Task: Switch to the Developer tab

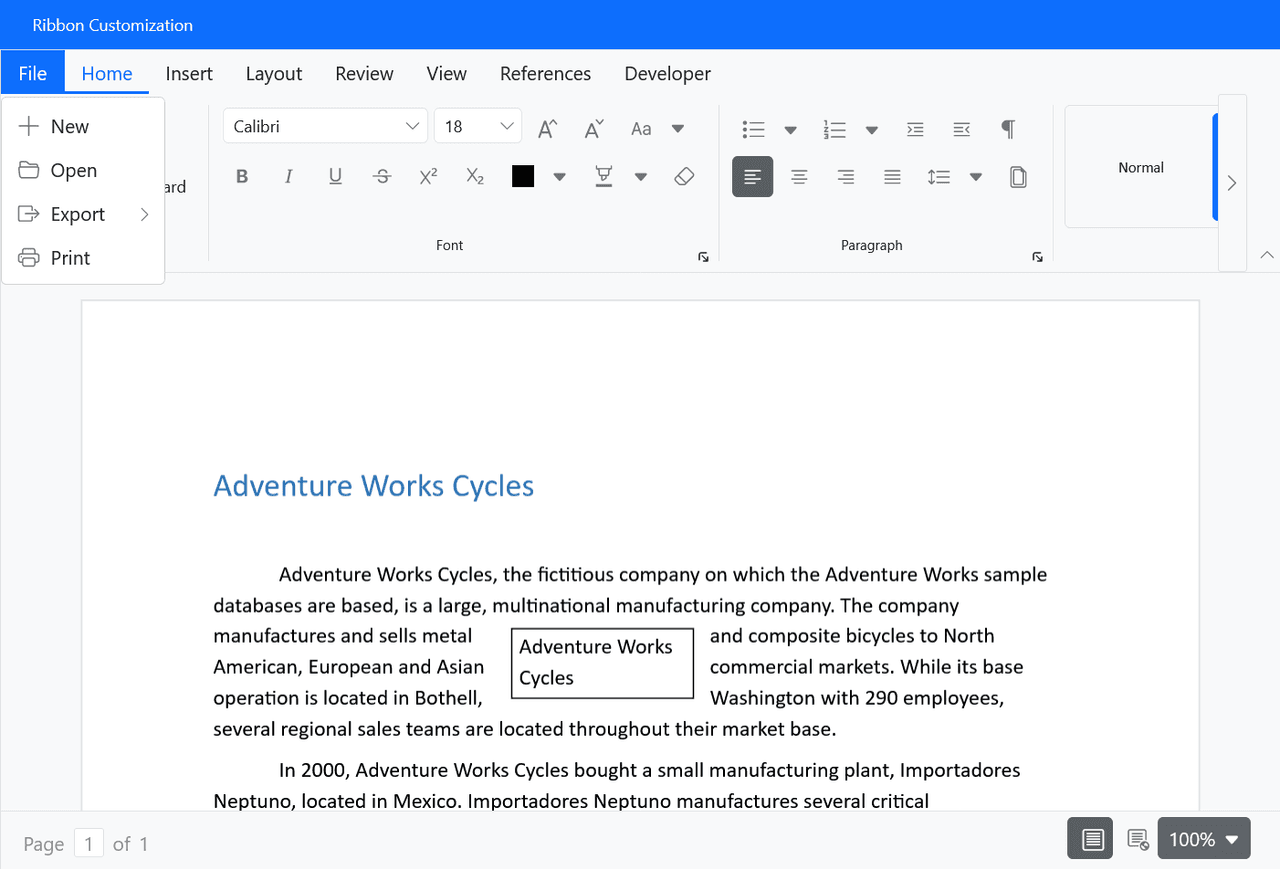Action: (x=667, y=73)
